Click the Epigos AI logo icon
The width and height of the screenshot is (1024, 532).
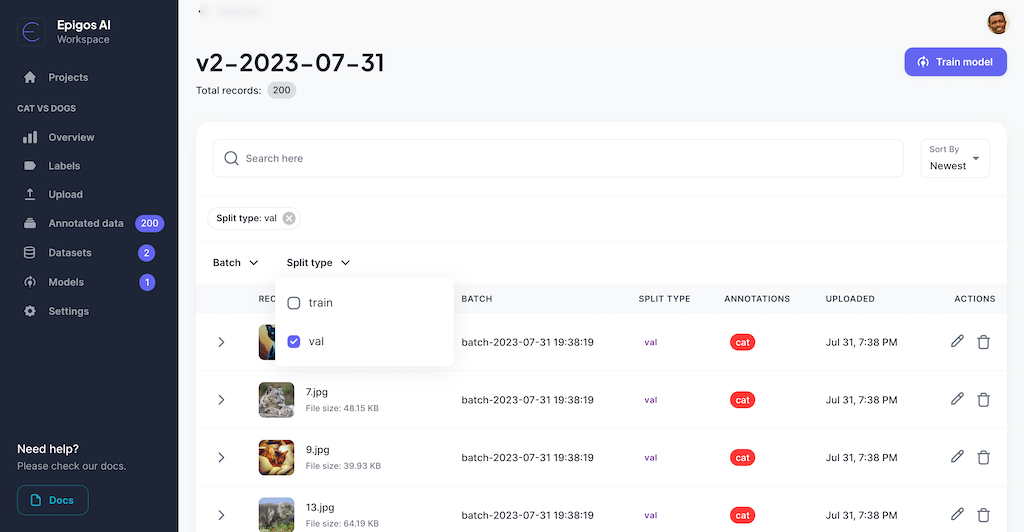coord(32,32)
